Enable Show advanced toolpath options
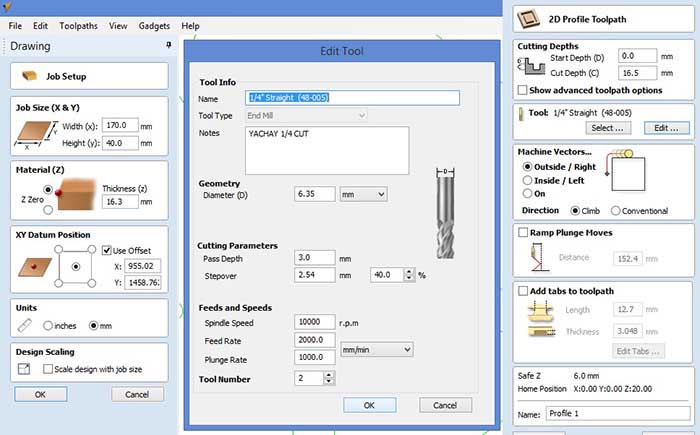This screenshot has height=435, width=700. [x=522, y=90]
